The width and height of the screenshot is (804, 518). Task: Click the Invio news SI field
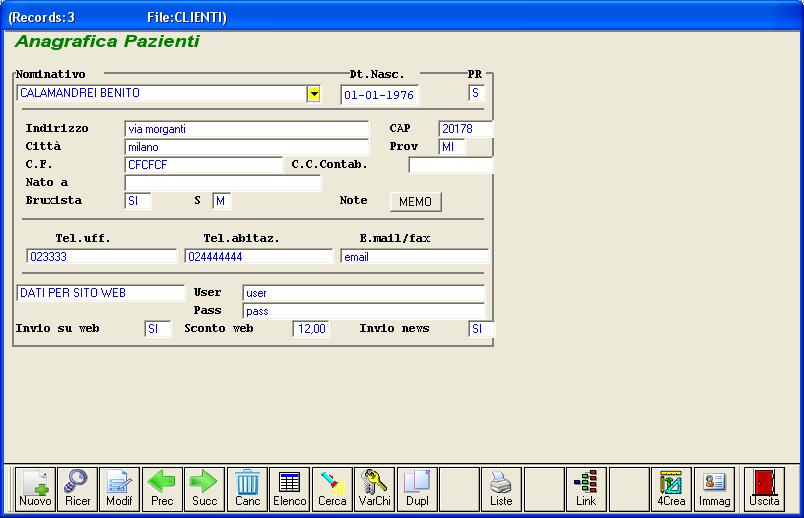[x=481, y=329]
